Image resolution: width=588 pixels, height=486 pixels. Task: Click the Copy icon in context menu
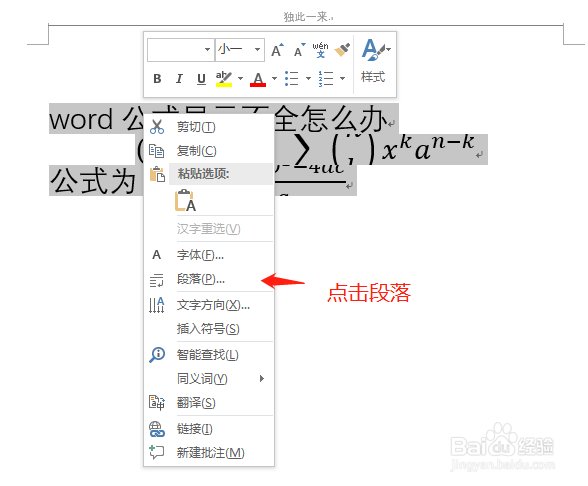(156, 151)
